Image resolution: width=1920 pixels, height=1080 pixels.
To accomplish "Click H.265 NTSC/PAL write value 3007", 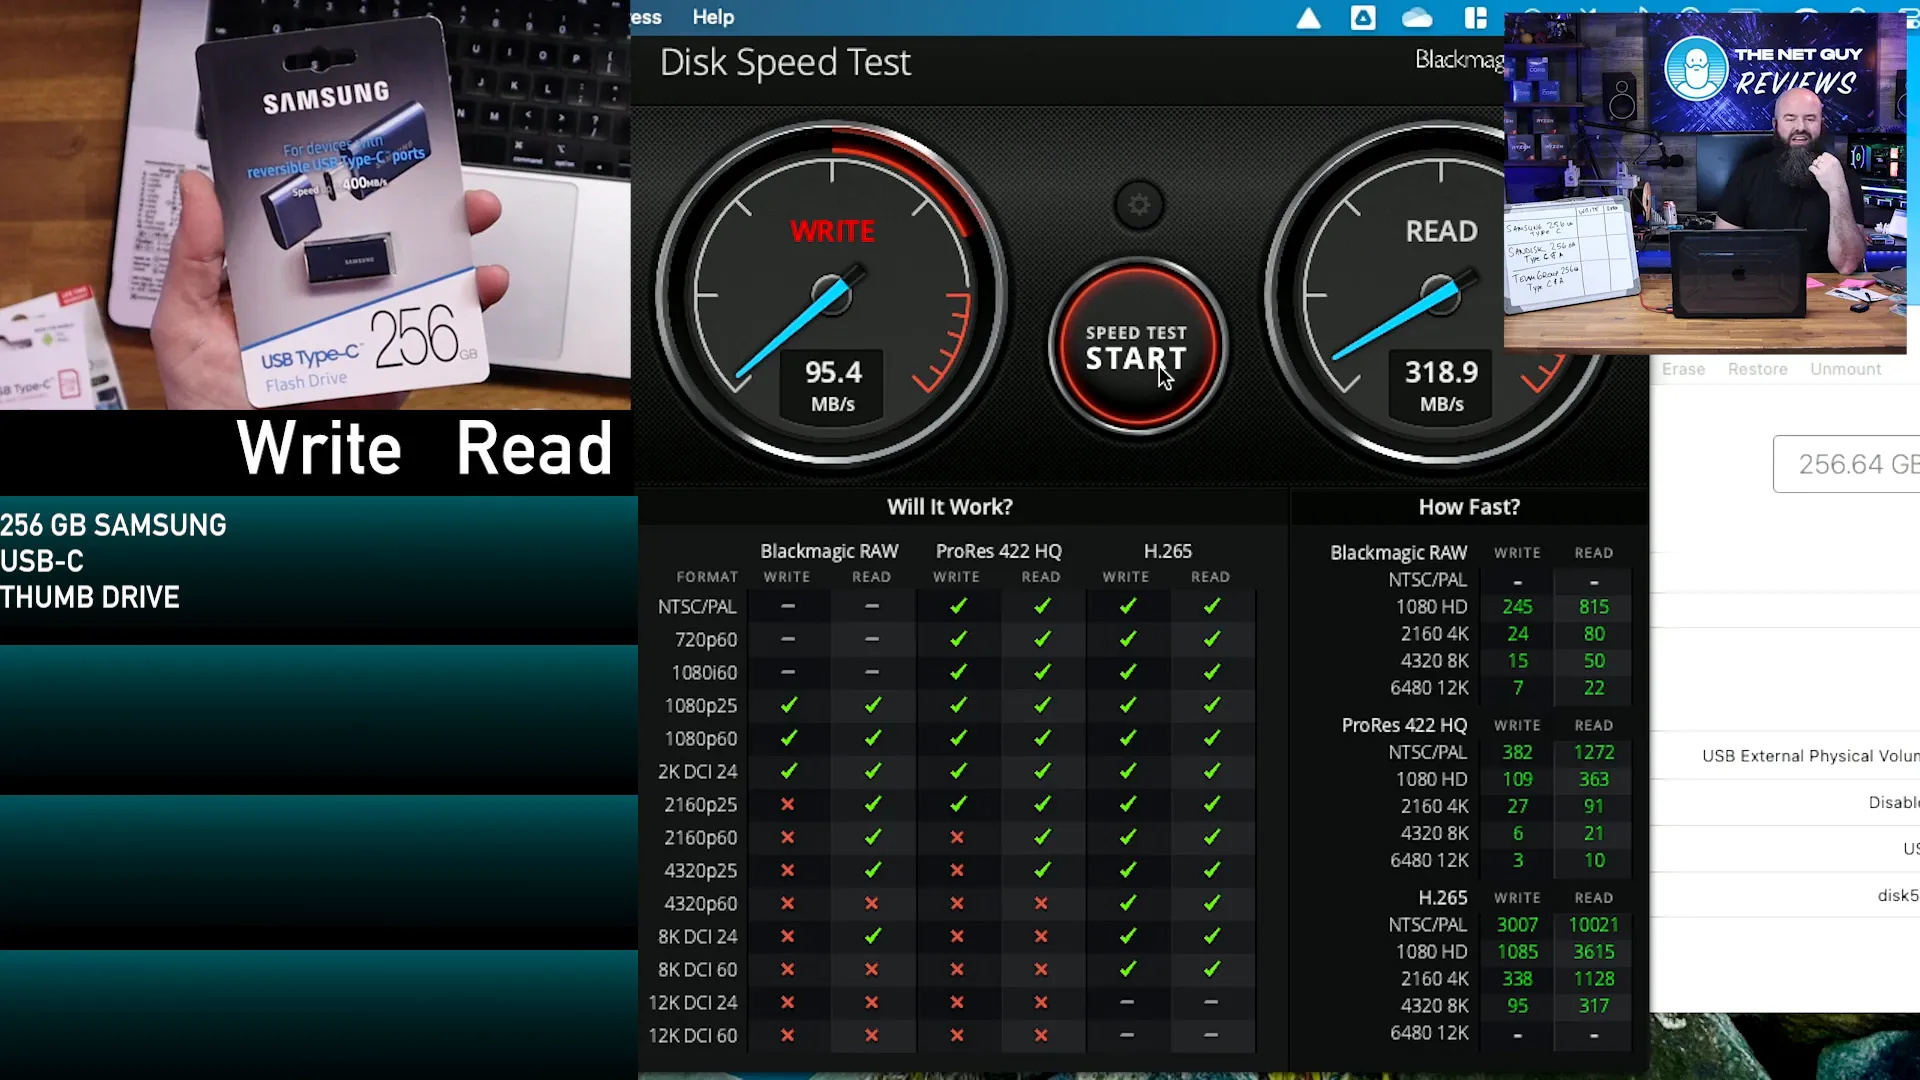I will click(x=1517, y=925).
